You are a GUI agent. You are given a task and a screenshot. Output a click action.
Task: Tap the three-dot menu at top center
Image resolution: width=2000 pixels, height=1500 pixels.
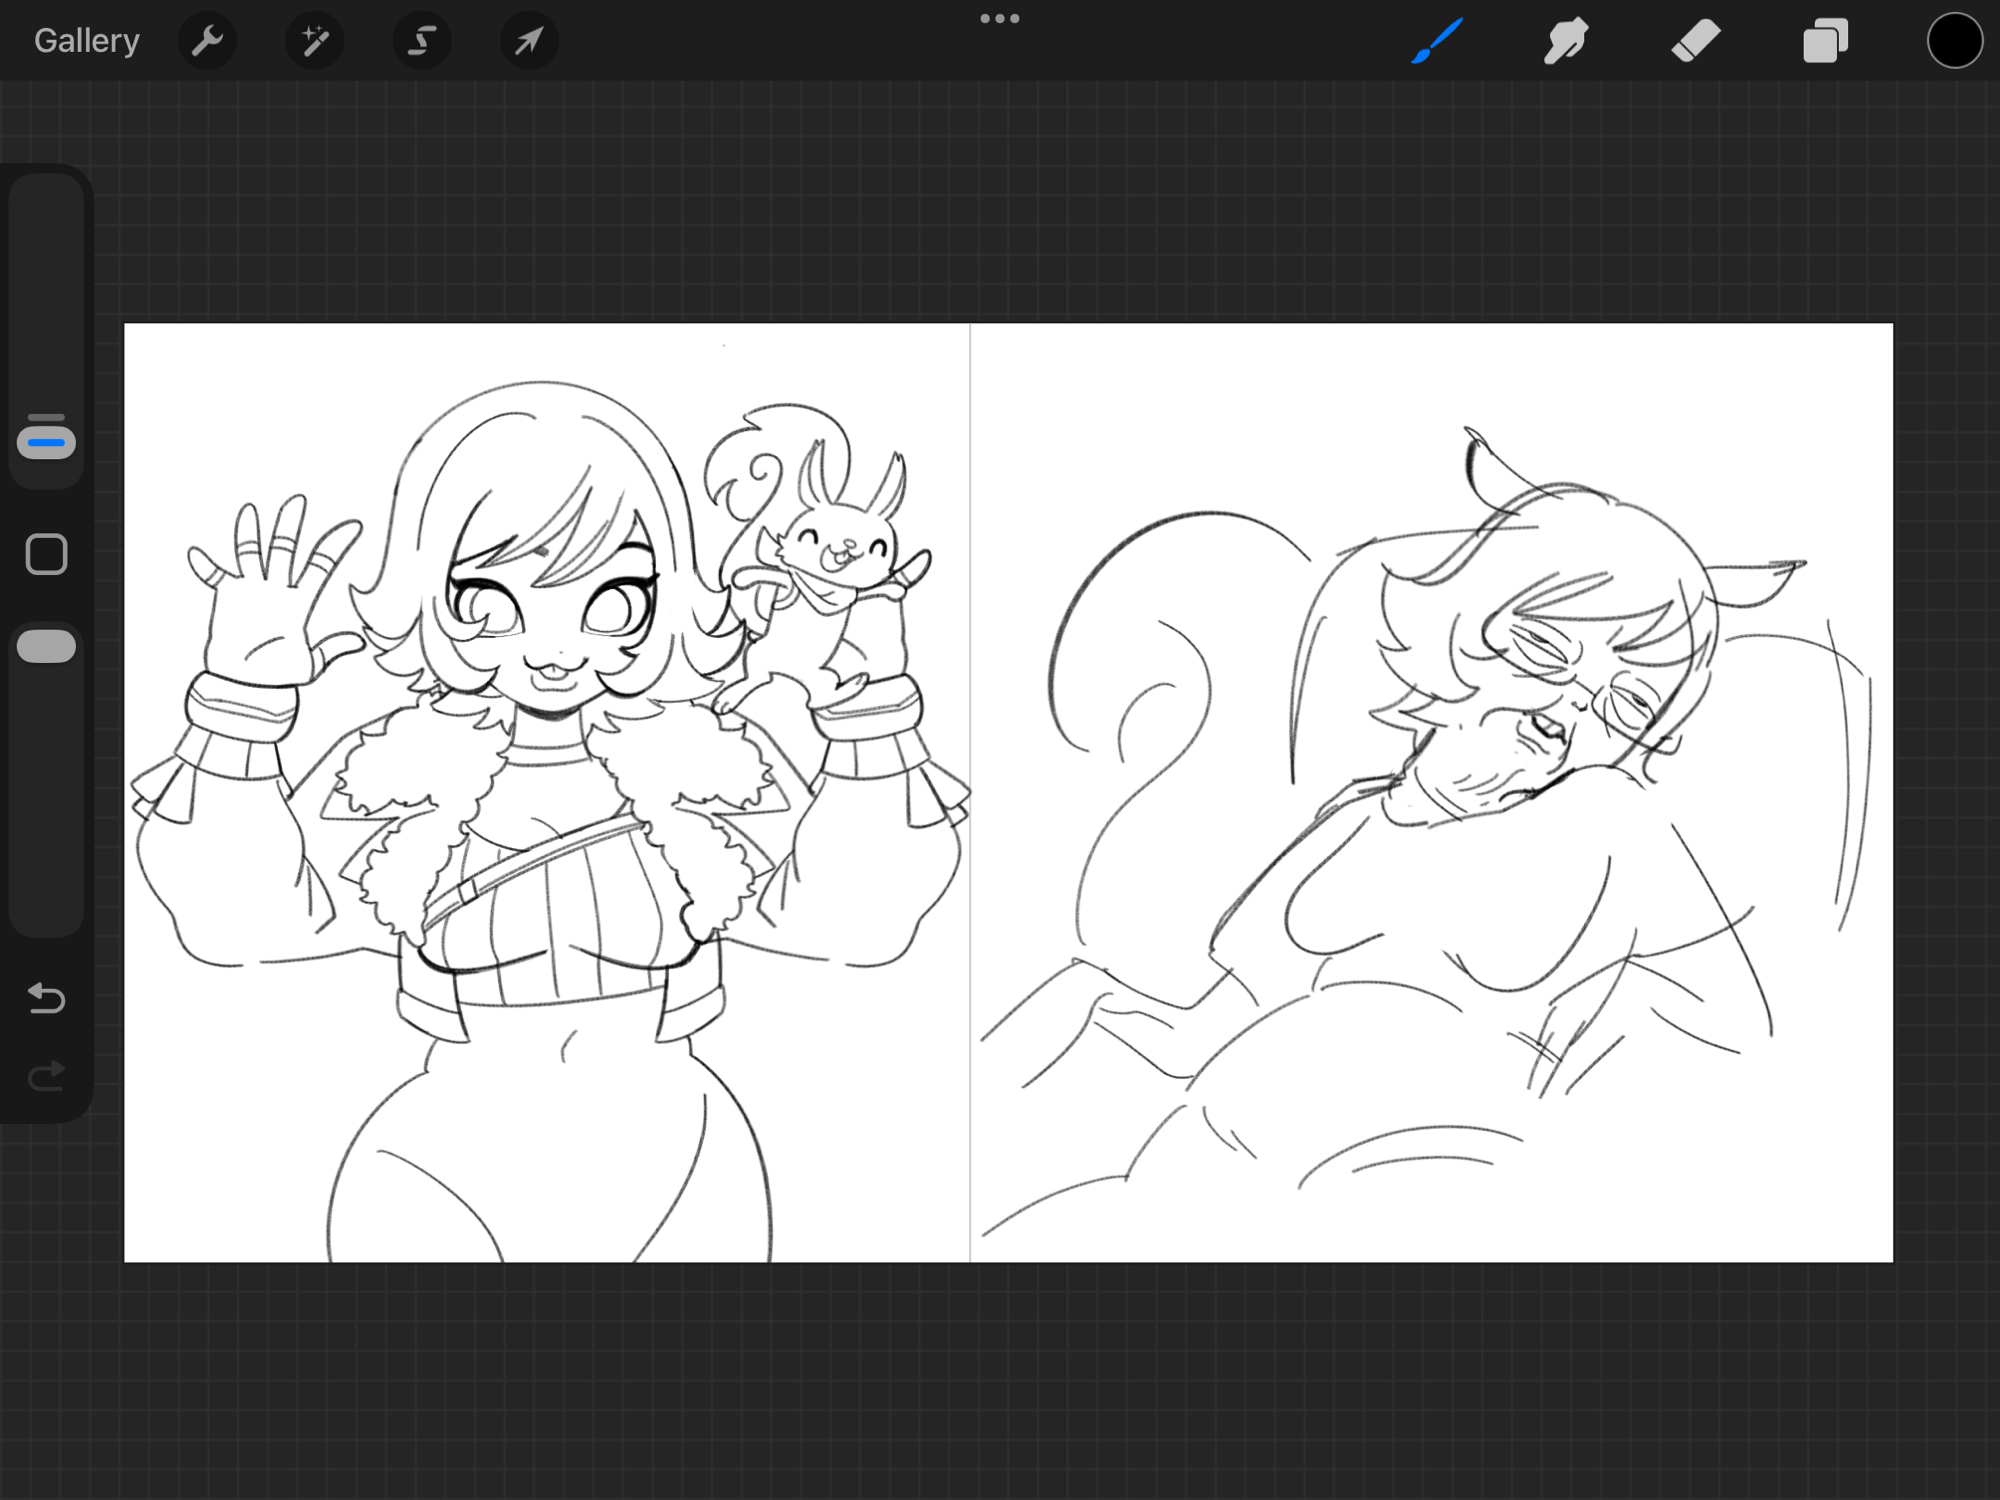coord(999,19)
